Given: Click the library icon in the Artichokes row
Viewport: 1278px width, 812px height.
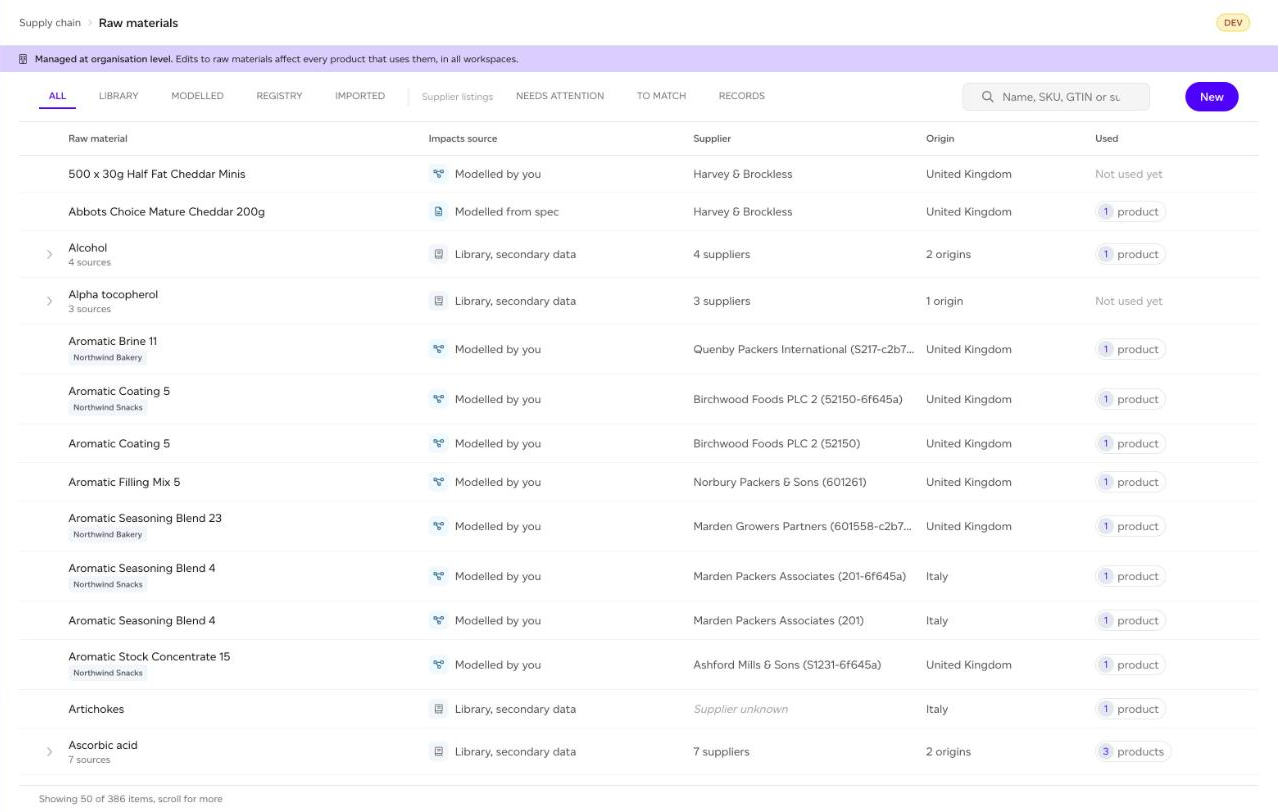Looking at the screenshot, I should [438, 709].
